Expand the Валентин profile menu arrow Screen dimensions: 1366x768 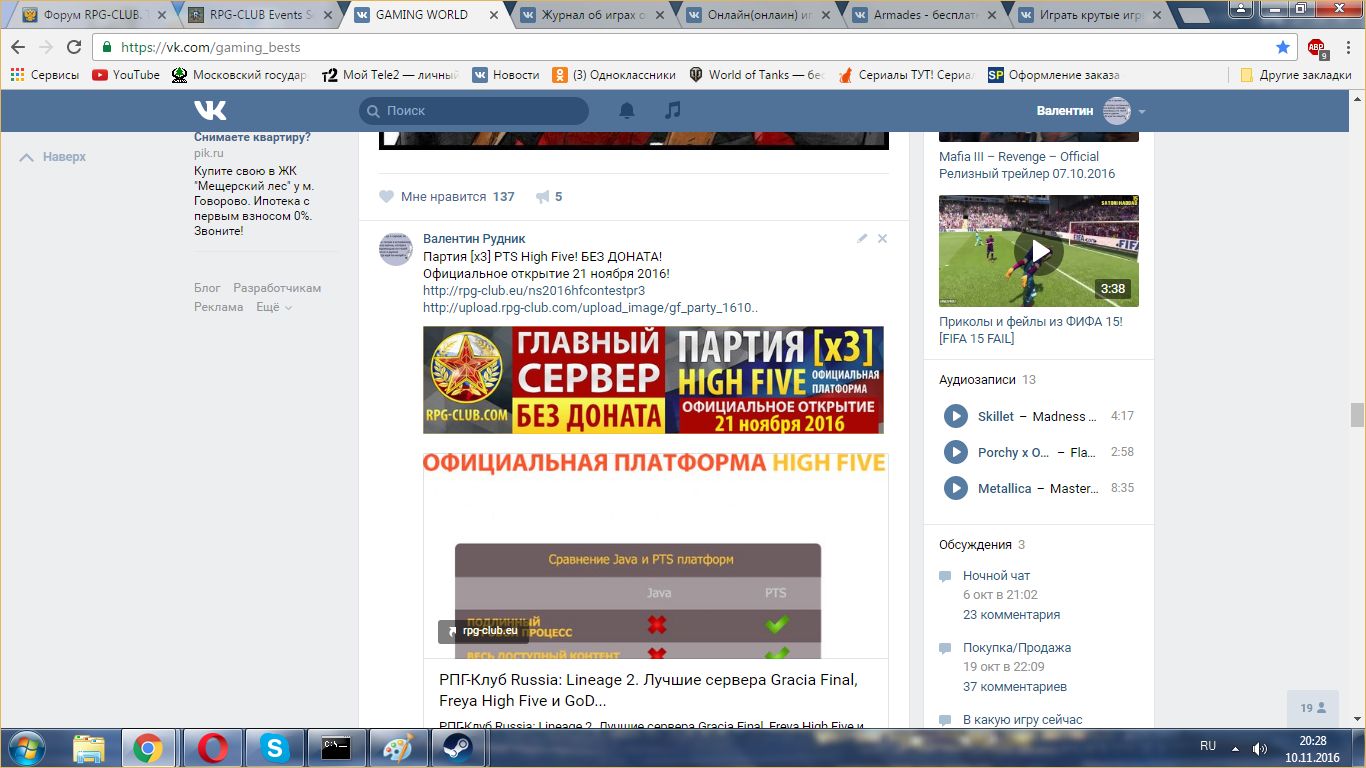coord(1142,112)
